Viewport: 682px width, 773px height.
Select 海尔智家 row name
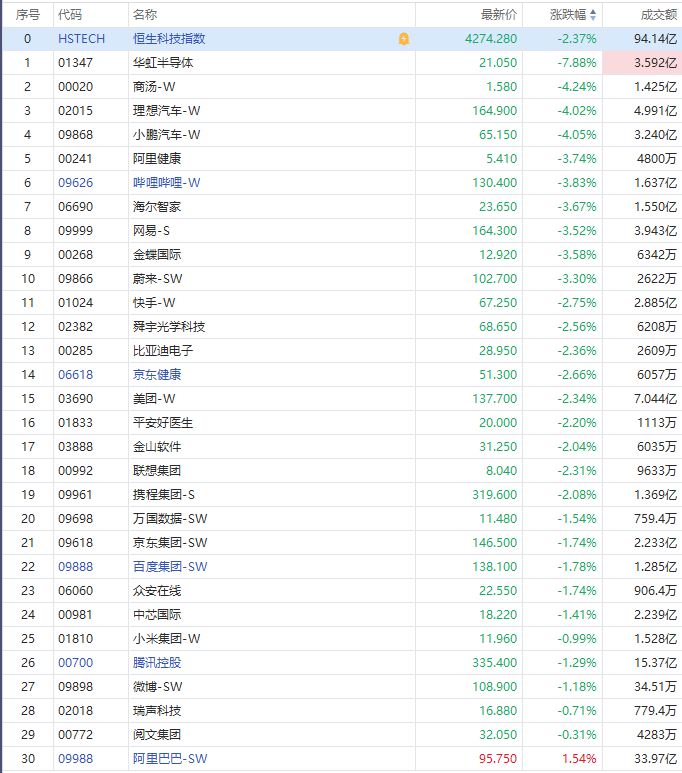click(157, 207)
